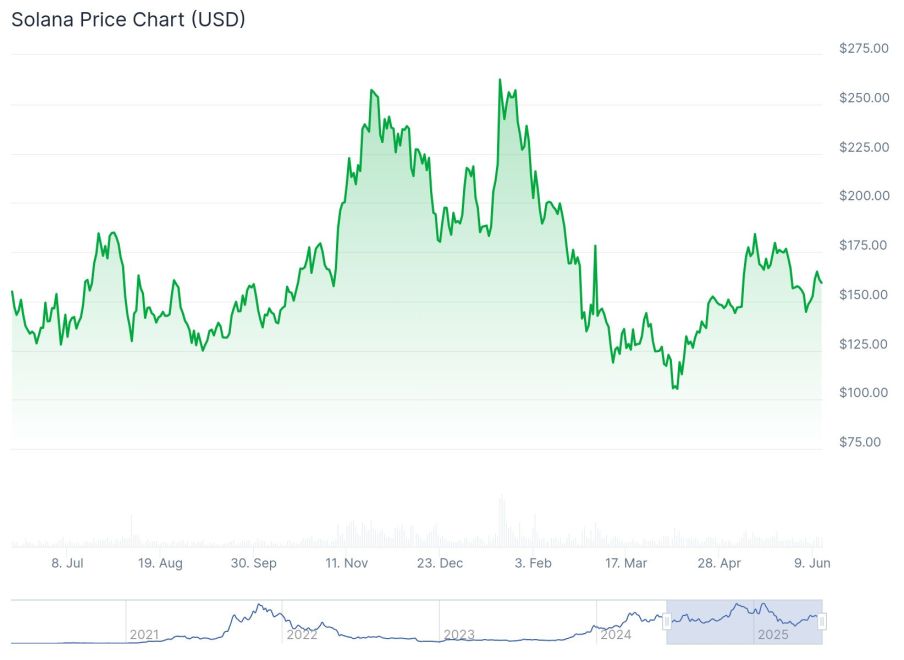The image size is (904, 660).
Task: Click the 8. Jul x-axis date label
Action: tap(67, 564)
